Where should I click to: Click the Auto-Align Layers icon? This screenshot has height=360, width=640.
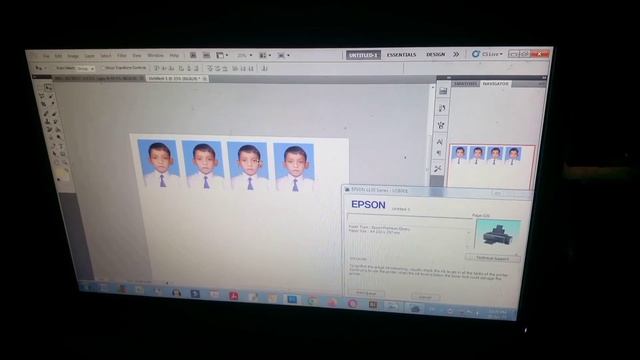[x=265, y=68]
